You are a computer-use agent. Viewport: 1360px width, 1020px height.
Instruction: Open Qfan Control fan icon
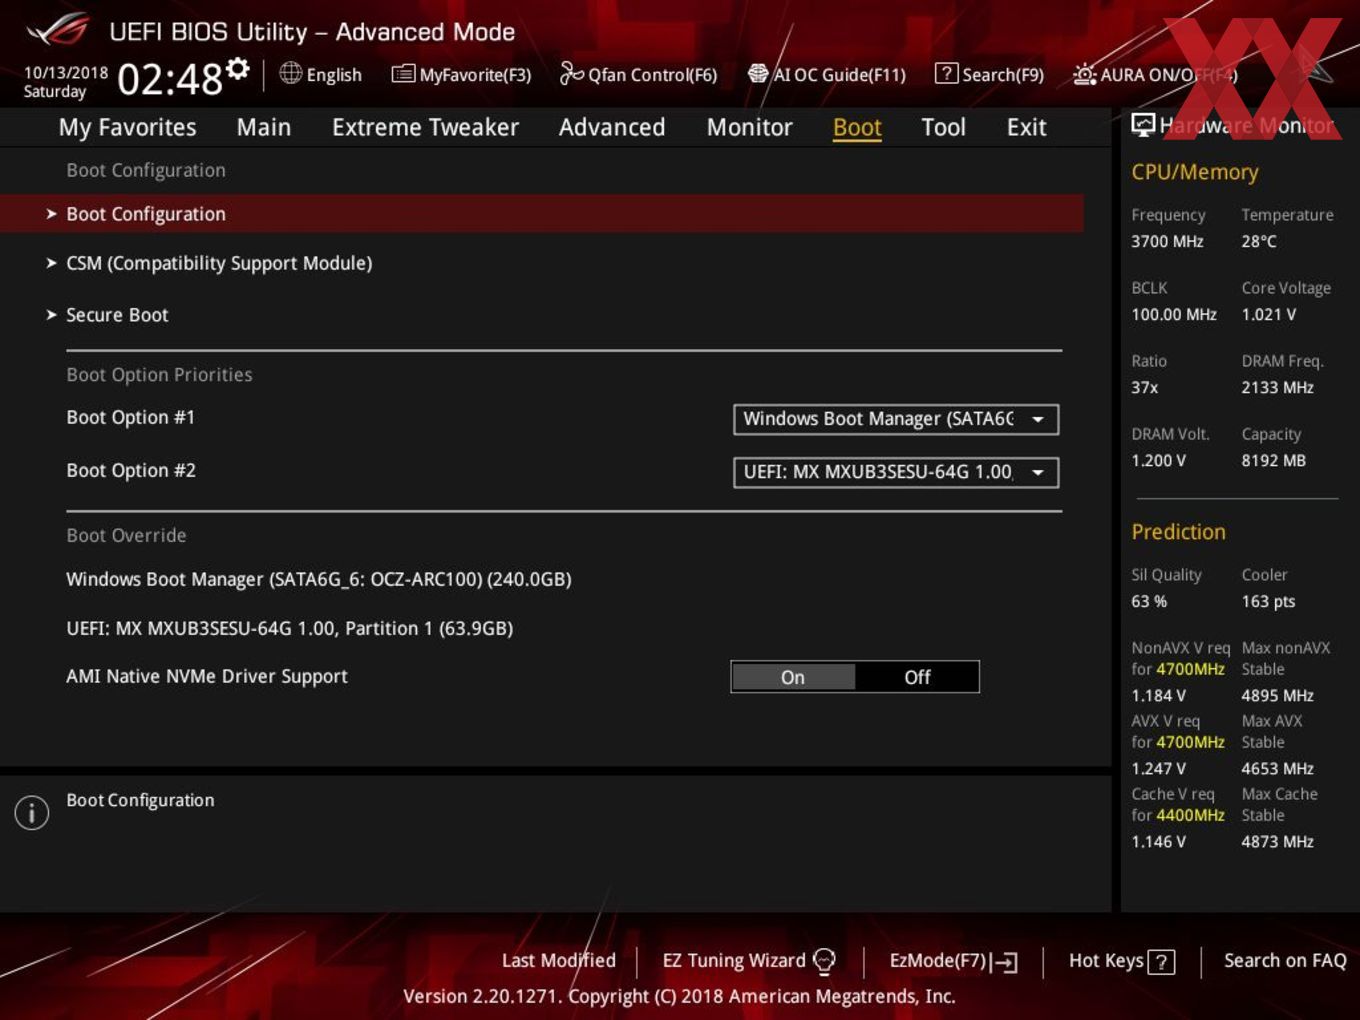(571, 73)
